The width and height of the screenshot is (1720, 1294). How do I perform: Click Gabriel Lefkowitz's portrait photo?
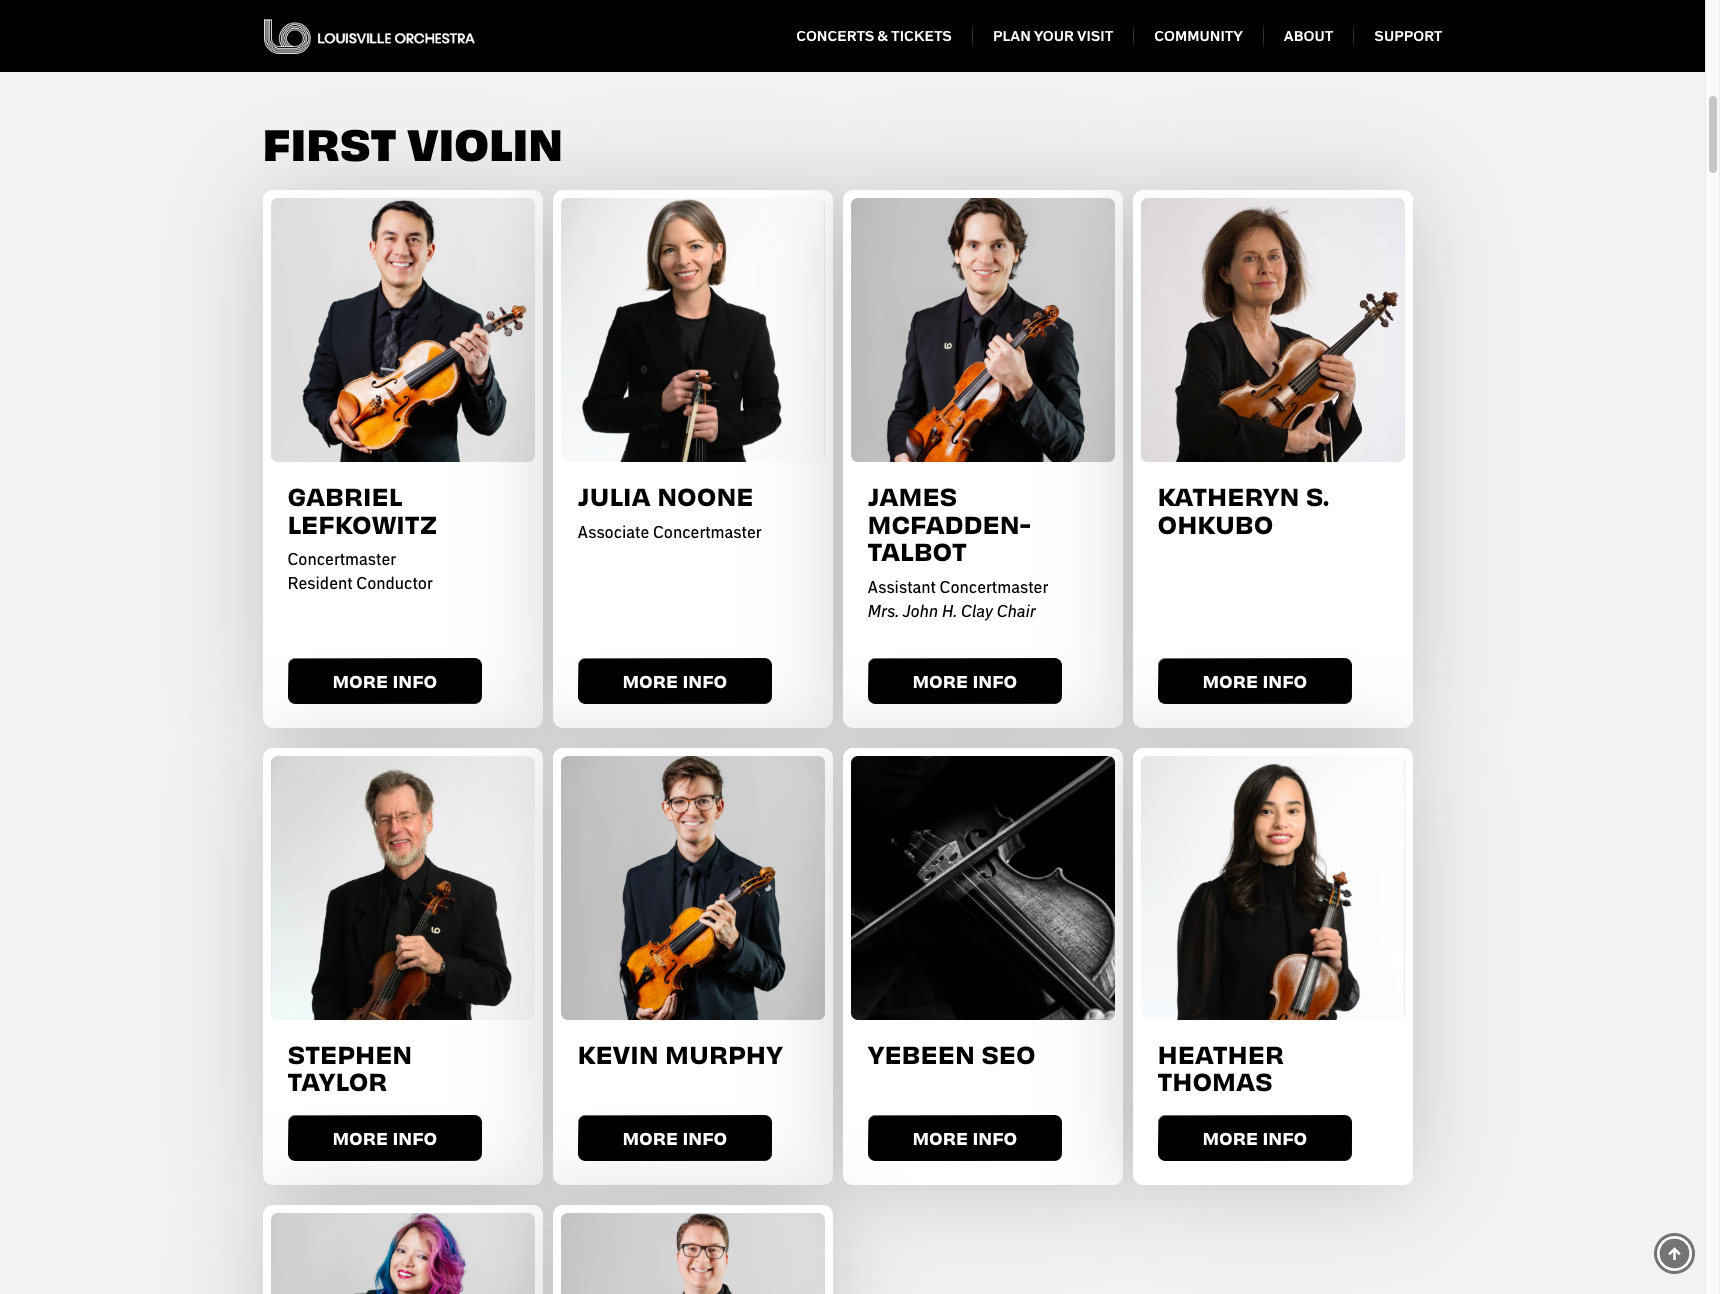click(403, 330)
